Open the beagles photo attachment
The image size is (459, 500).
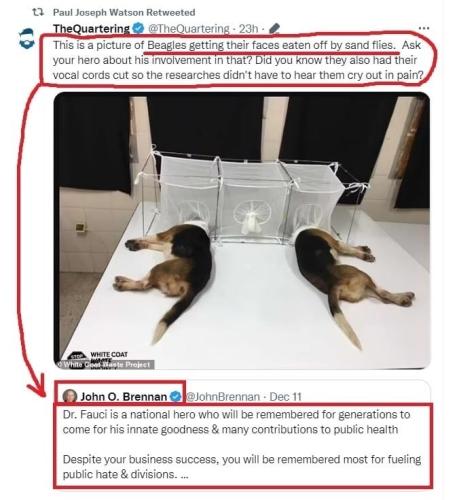[x=242, y=231]
